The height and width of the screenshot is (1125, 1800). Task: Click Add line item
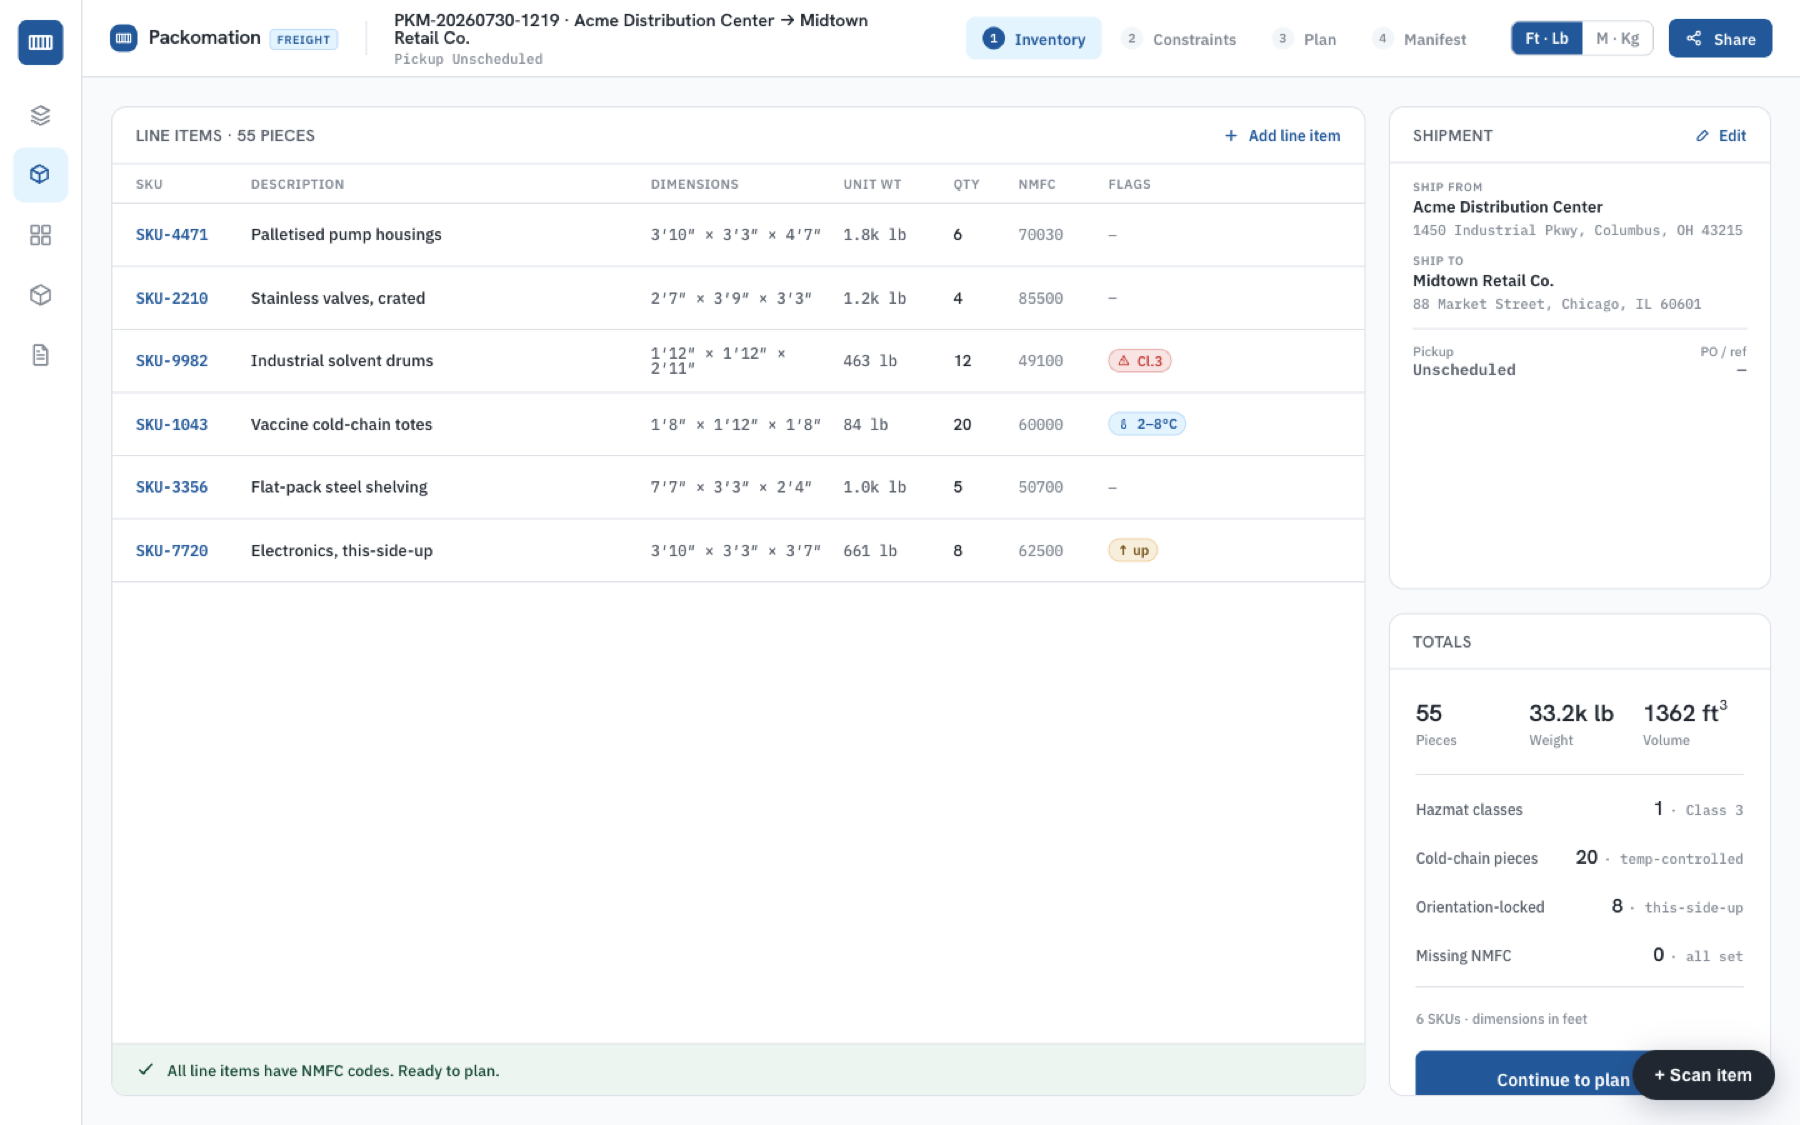(x=1282, y=136)
